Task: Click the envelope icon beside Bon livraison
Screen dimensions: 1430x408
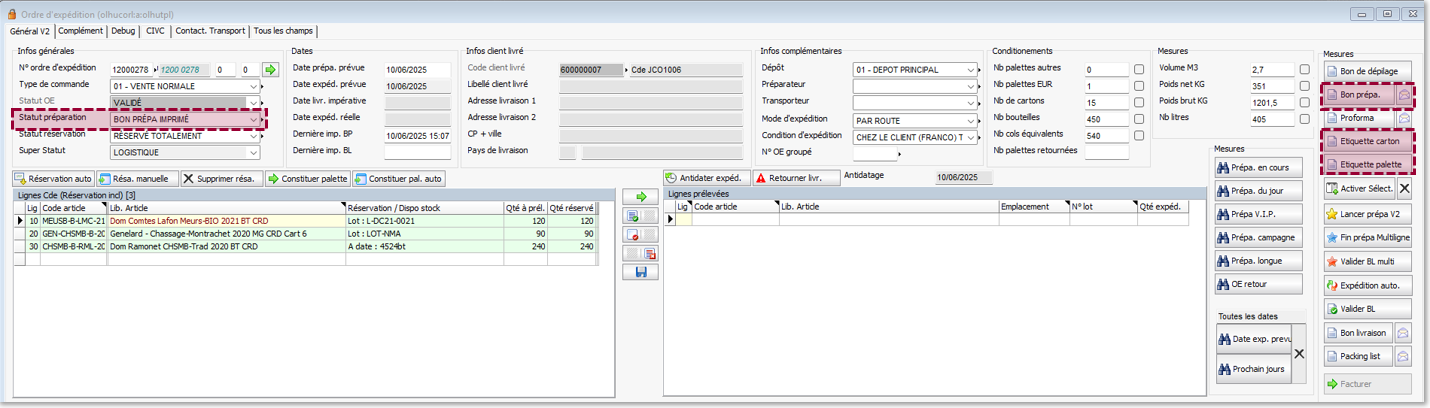Action: [1404, 332]
